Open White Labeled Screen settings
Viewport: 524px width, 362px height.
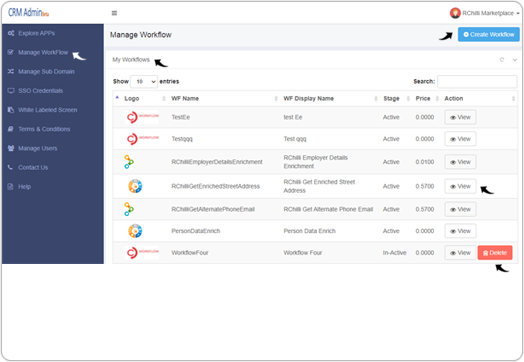pos(47,110)
